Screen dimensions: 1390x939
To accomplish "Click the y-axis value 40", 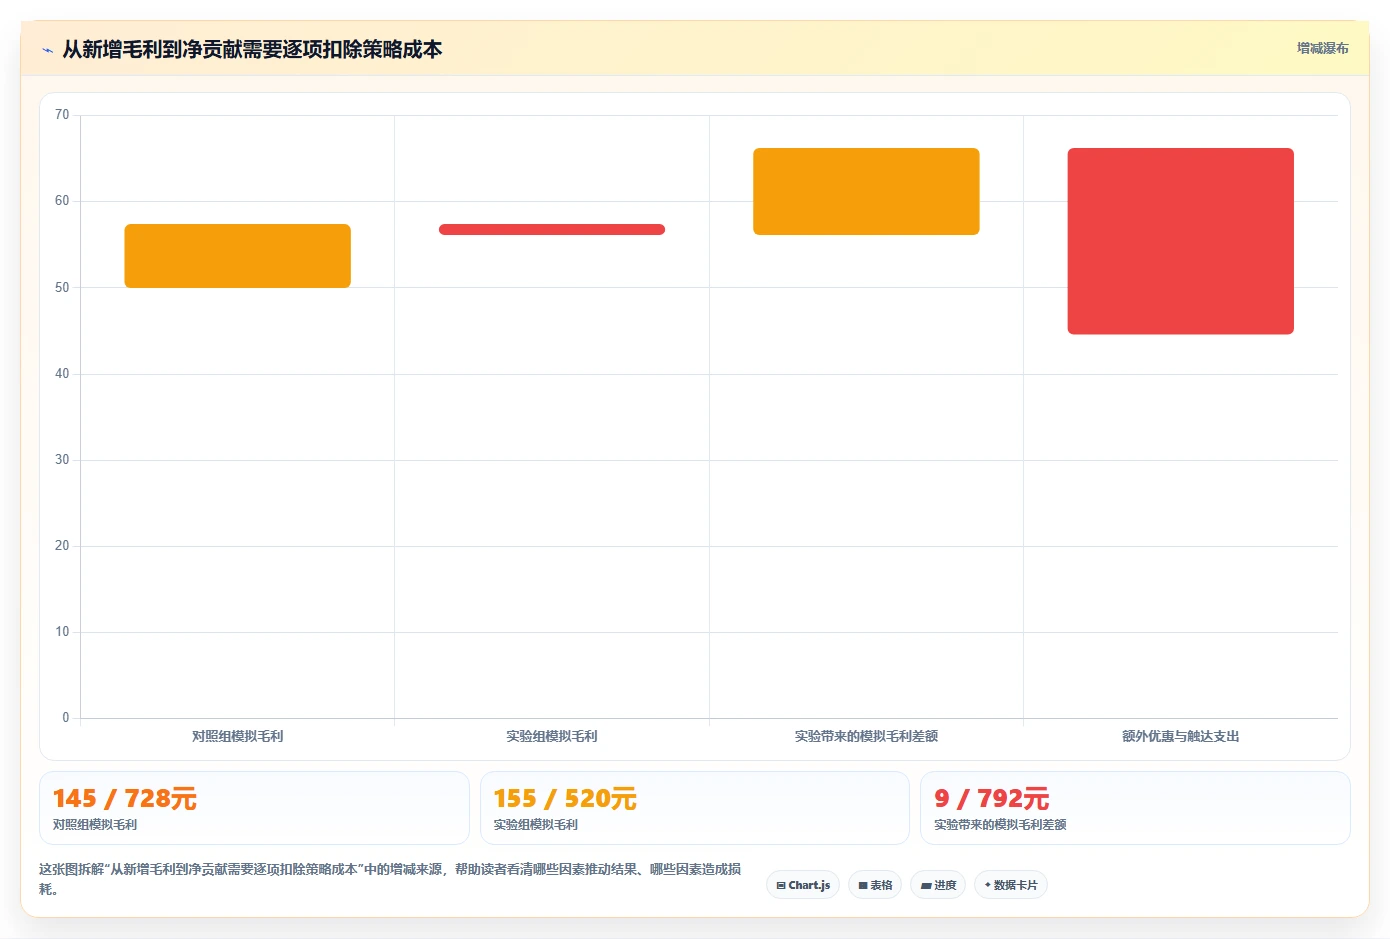I will (62, 374).
